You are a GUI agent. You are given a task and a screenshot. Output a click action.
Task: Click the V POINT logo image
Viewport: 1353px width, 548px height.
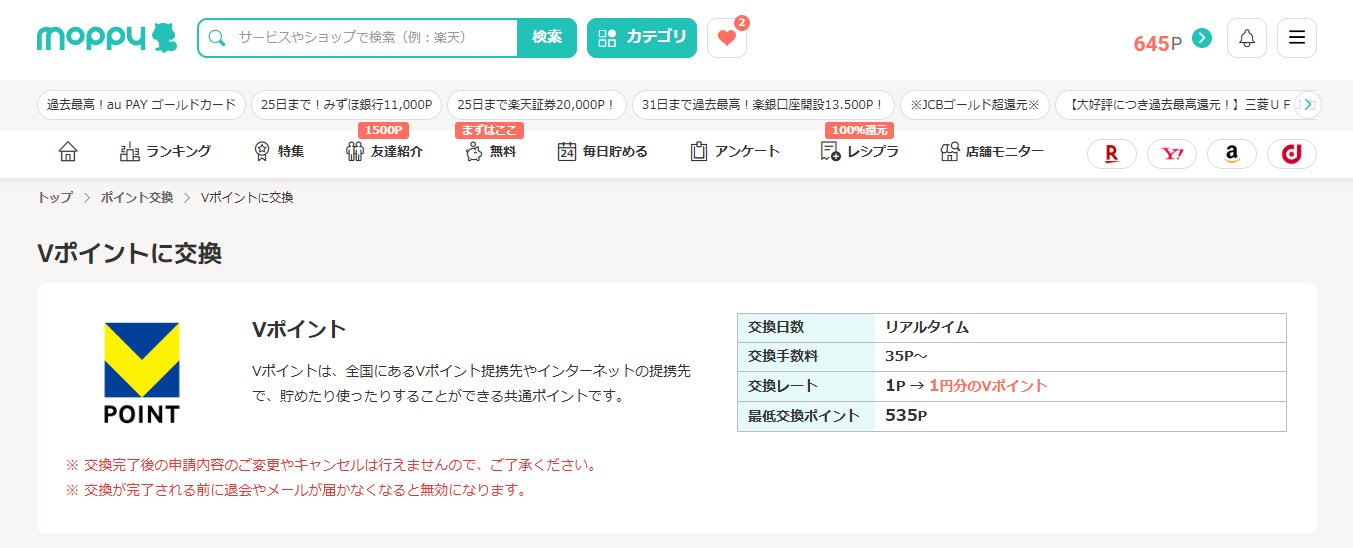[x=142, y=372]
